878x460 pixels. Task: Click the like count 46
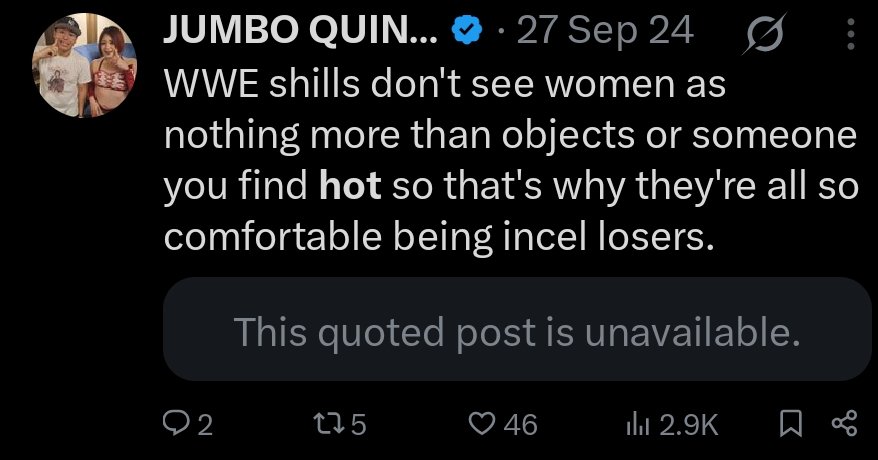point(520,425)
